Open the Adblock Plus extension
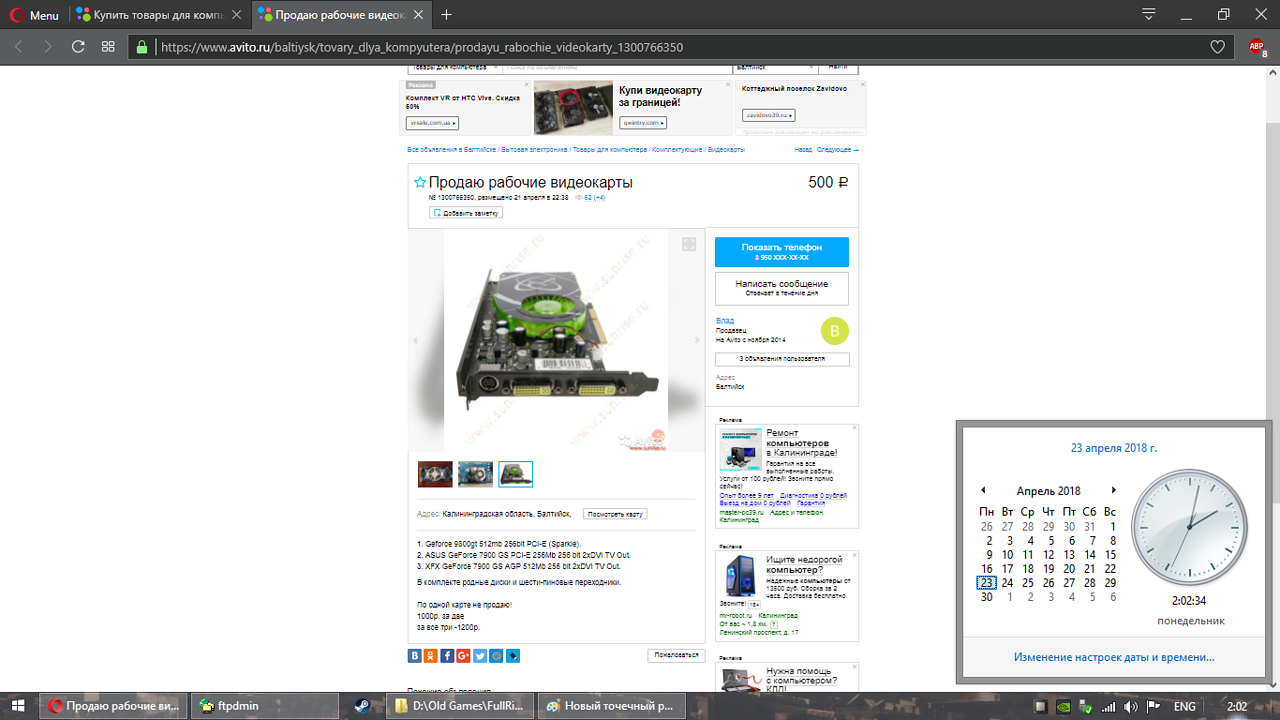 1257,47
